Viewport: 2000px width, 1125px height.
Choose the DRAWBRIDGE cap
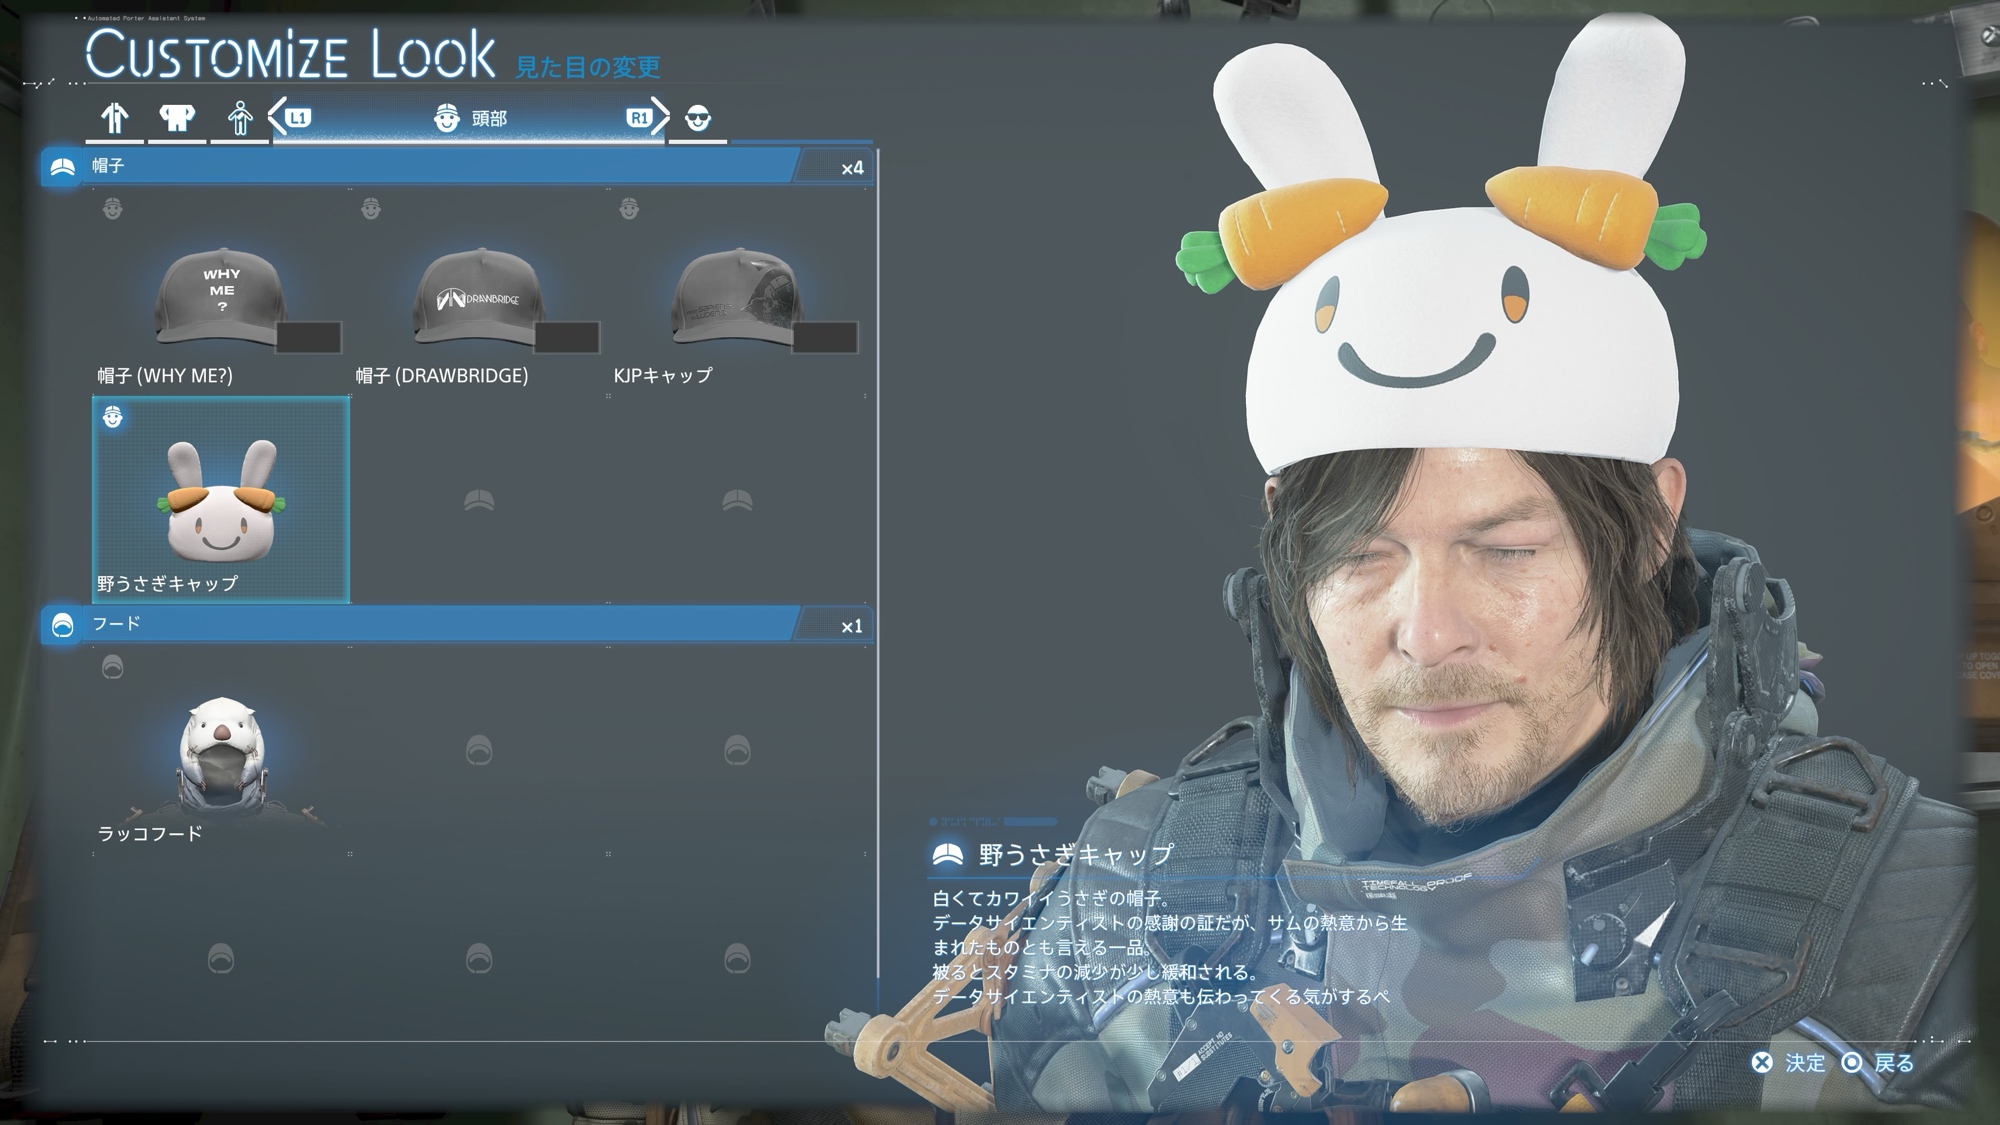coord(479,296)
